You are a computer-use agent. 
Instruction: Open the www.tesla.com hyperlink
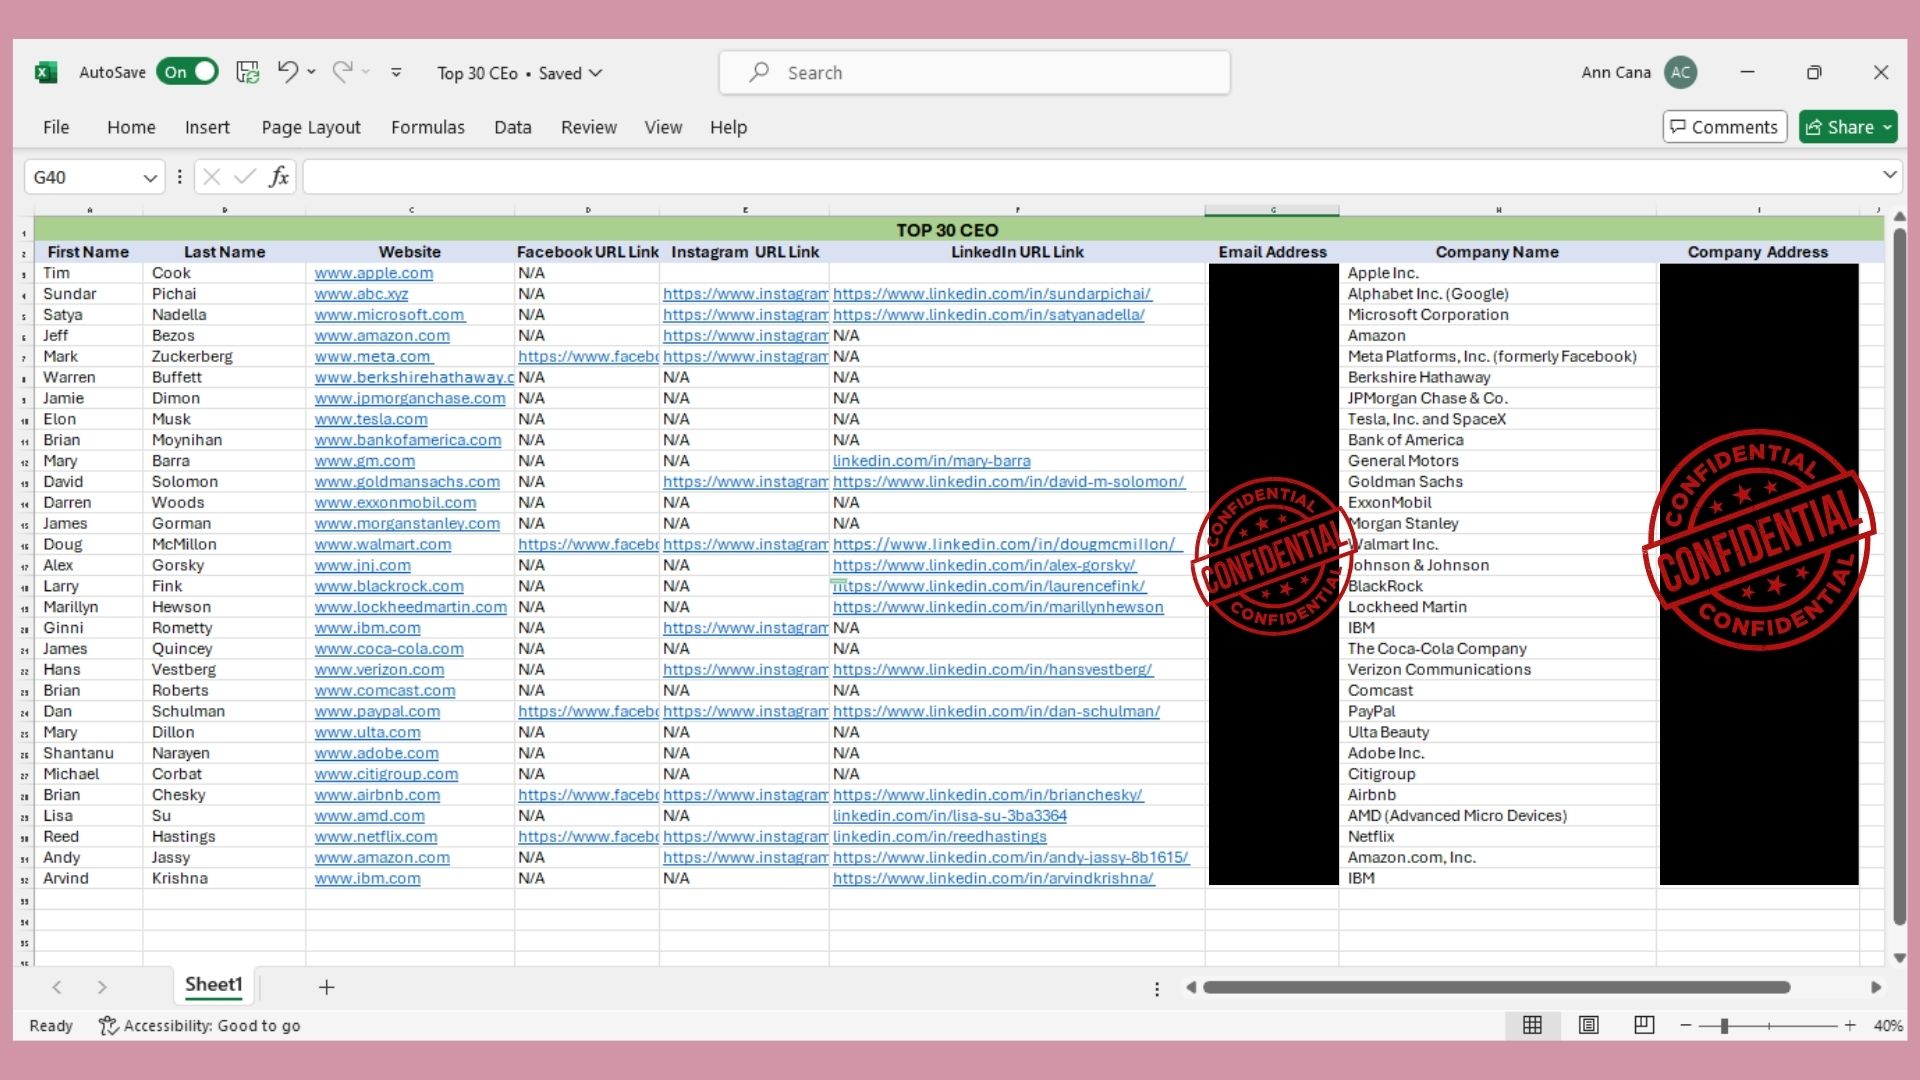(370, 419)
